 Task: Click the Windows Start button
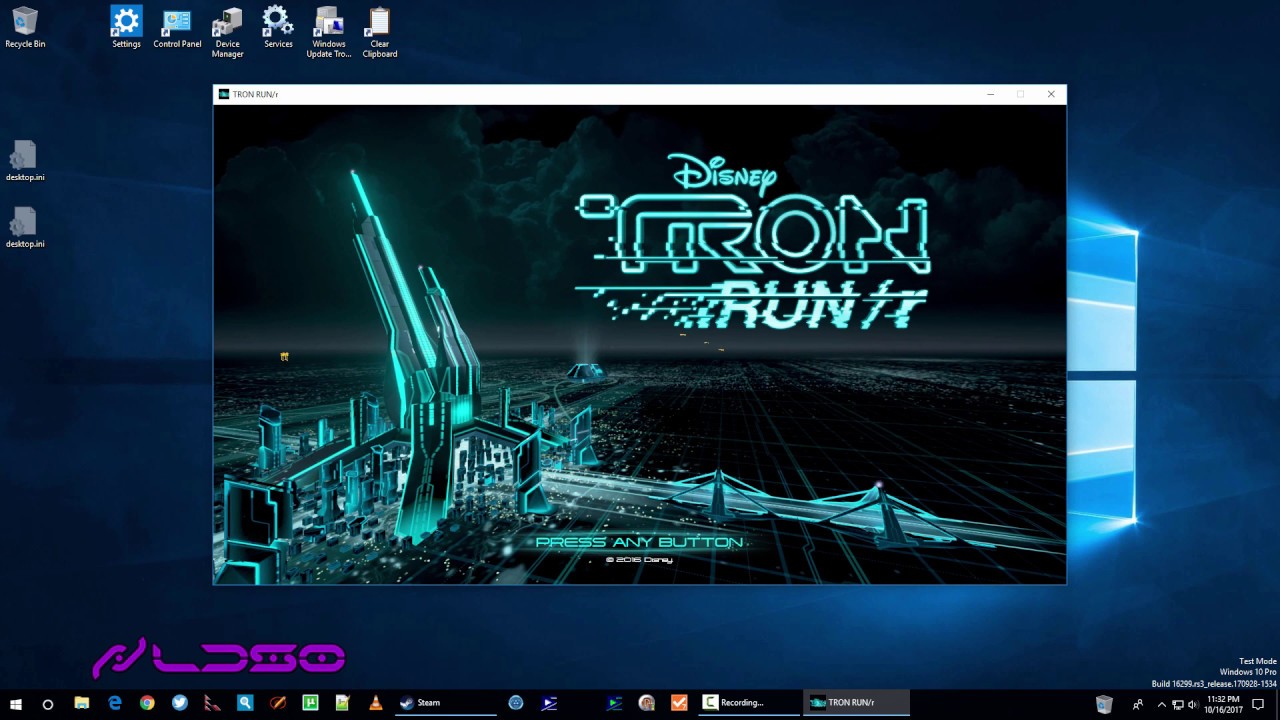click(x=16, y=703)
